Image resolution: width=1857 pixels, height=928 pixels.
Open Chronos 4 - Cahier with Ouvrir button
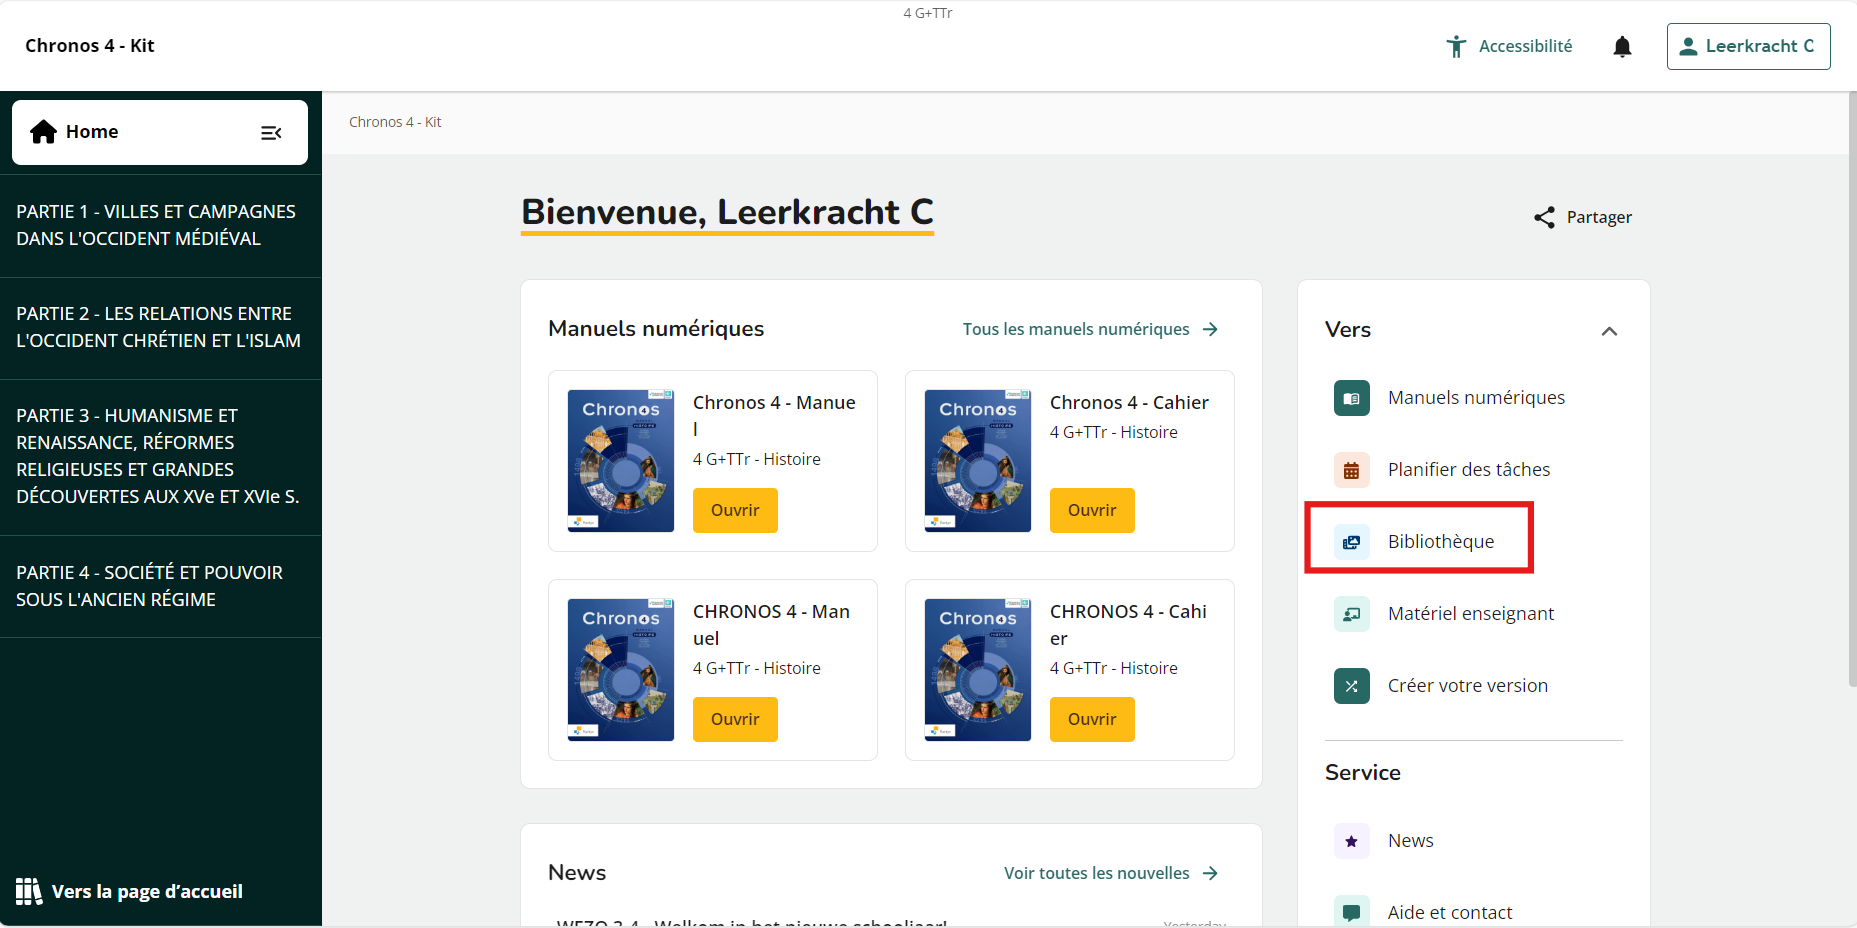pyautogui.click(x=1092, y=510)
